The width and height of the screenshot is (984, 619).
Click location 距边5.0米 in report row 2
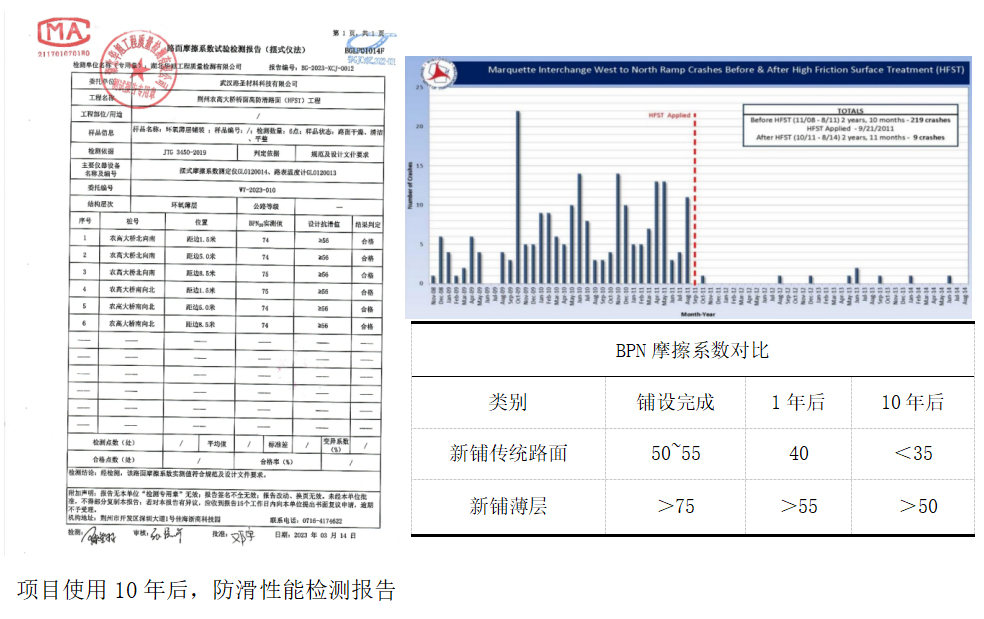coord(201,256)
